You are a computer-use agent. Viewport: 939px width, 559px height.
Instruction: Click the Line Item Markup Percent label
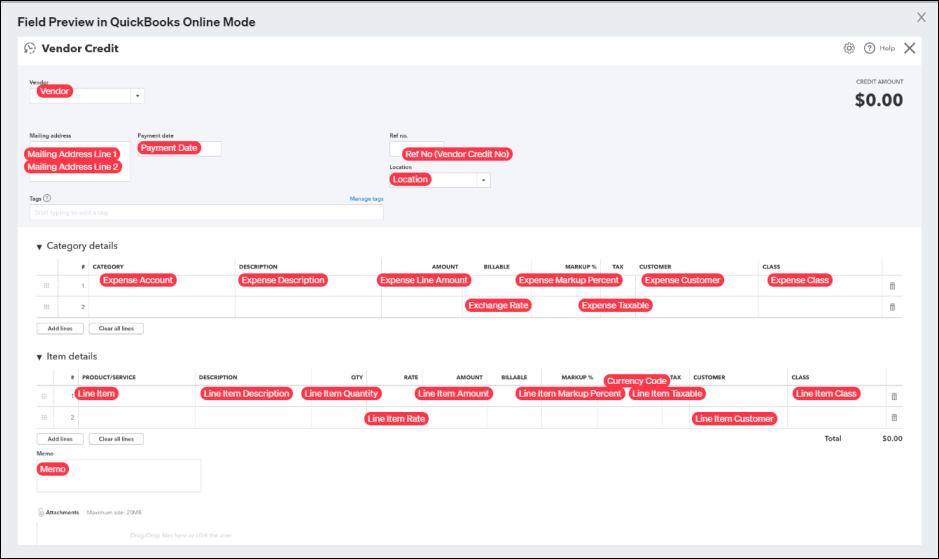pos(570,393)
